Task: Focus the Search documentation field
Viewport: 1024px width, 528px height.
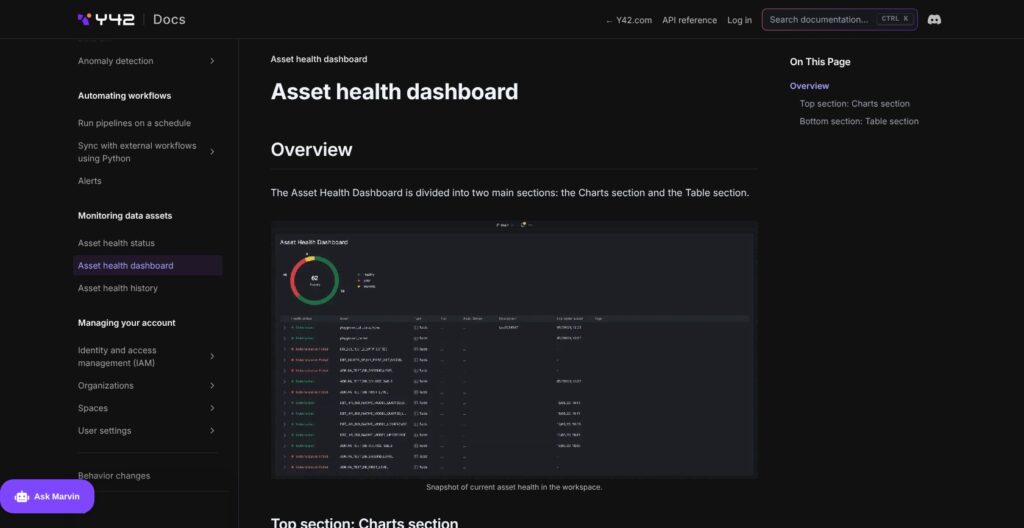Action: click(839, 20)
